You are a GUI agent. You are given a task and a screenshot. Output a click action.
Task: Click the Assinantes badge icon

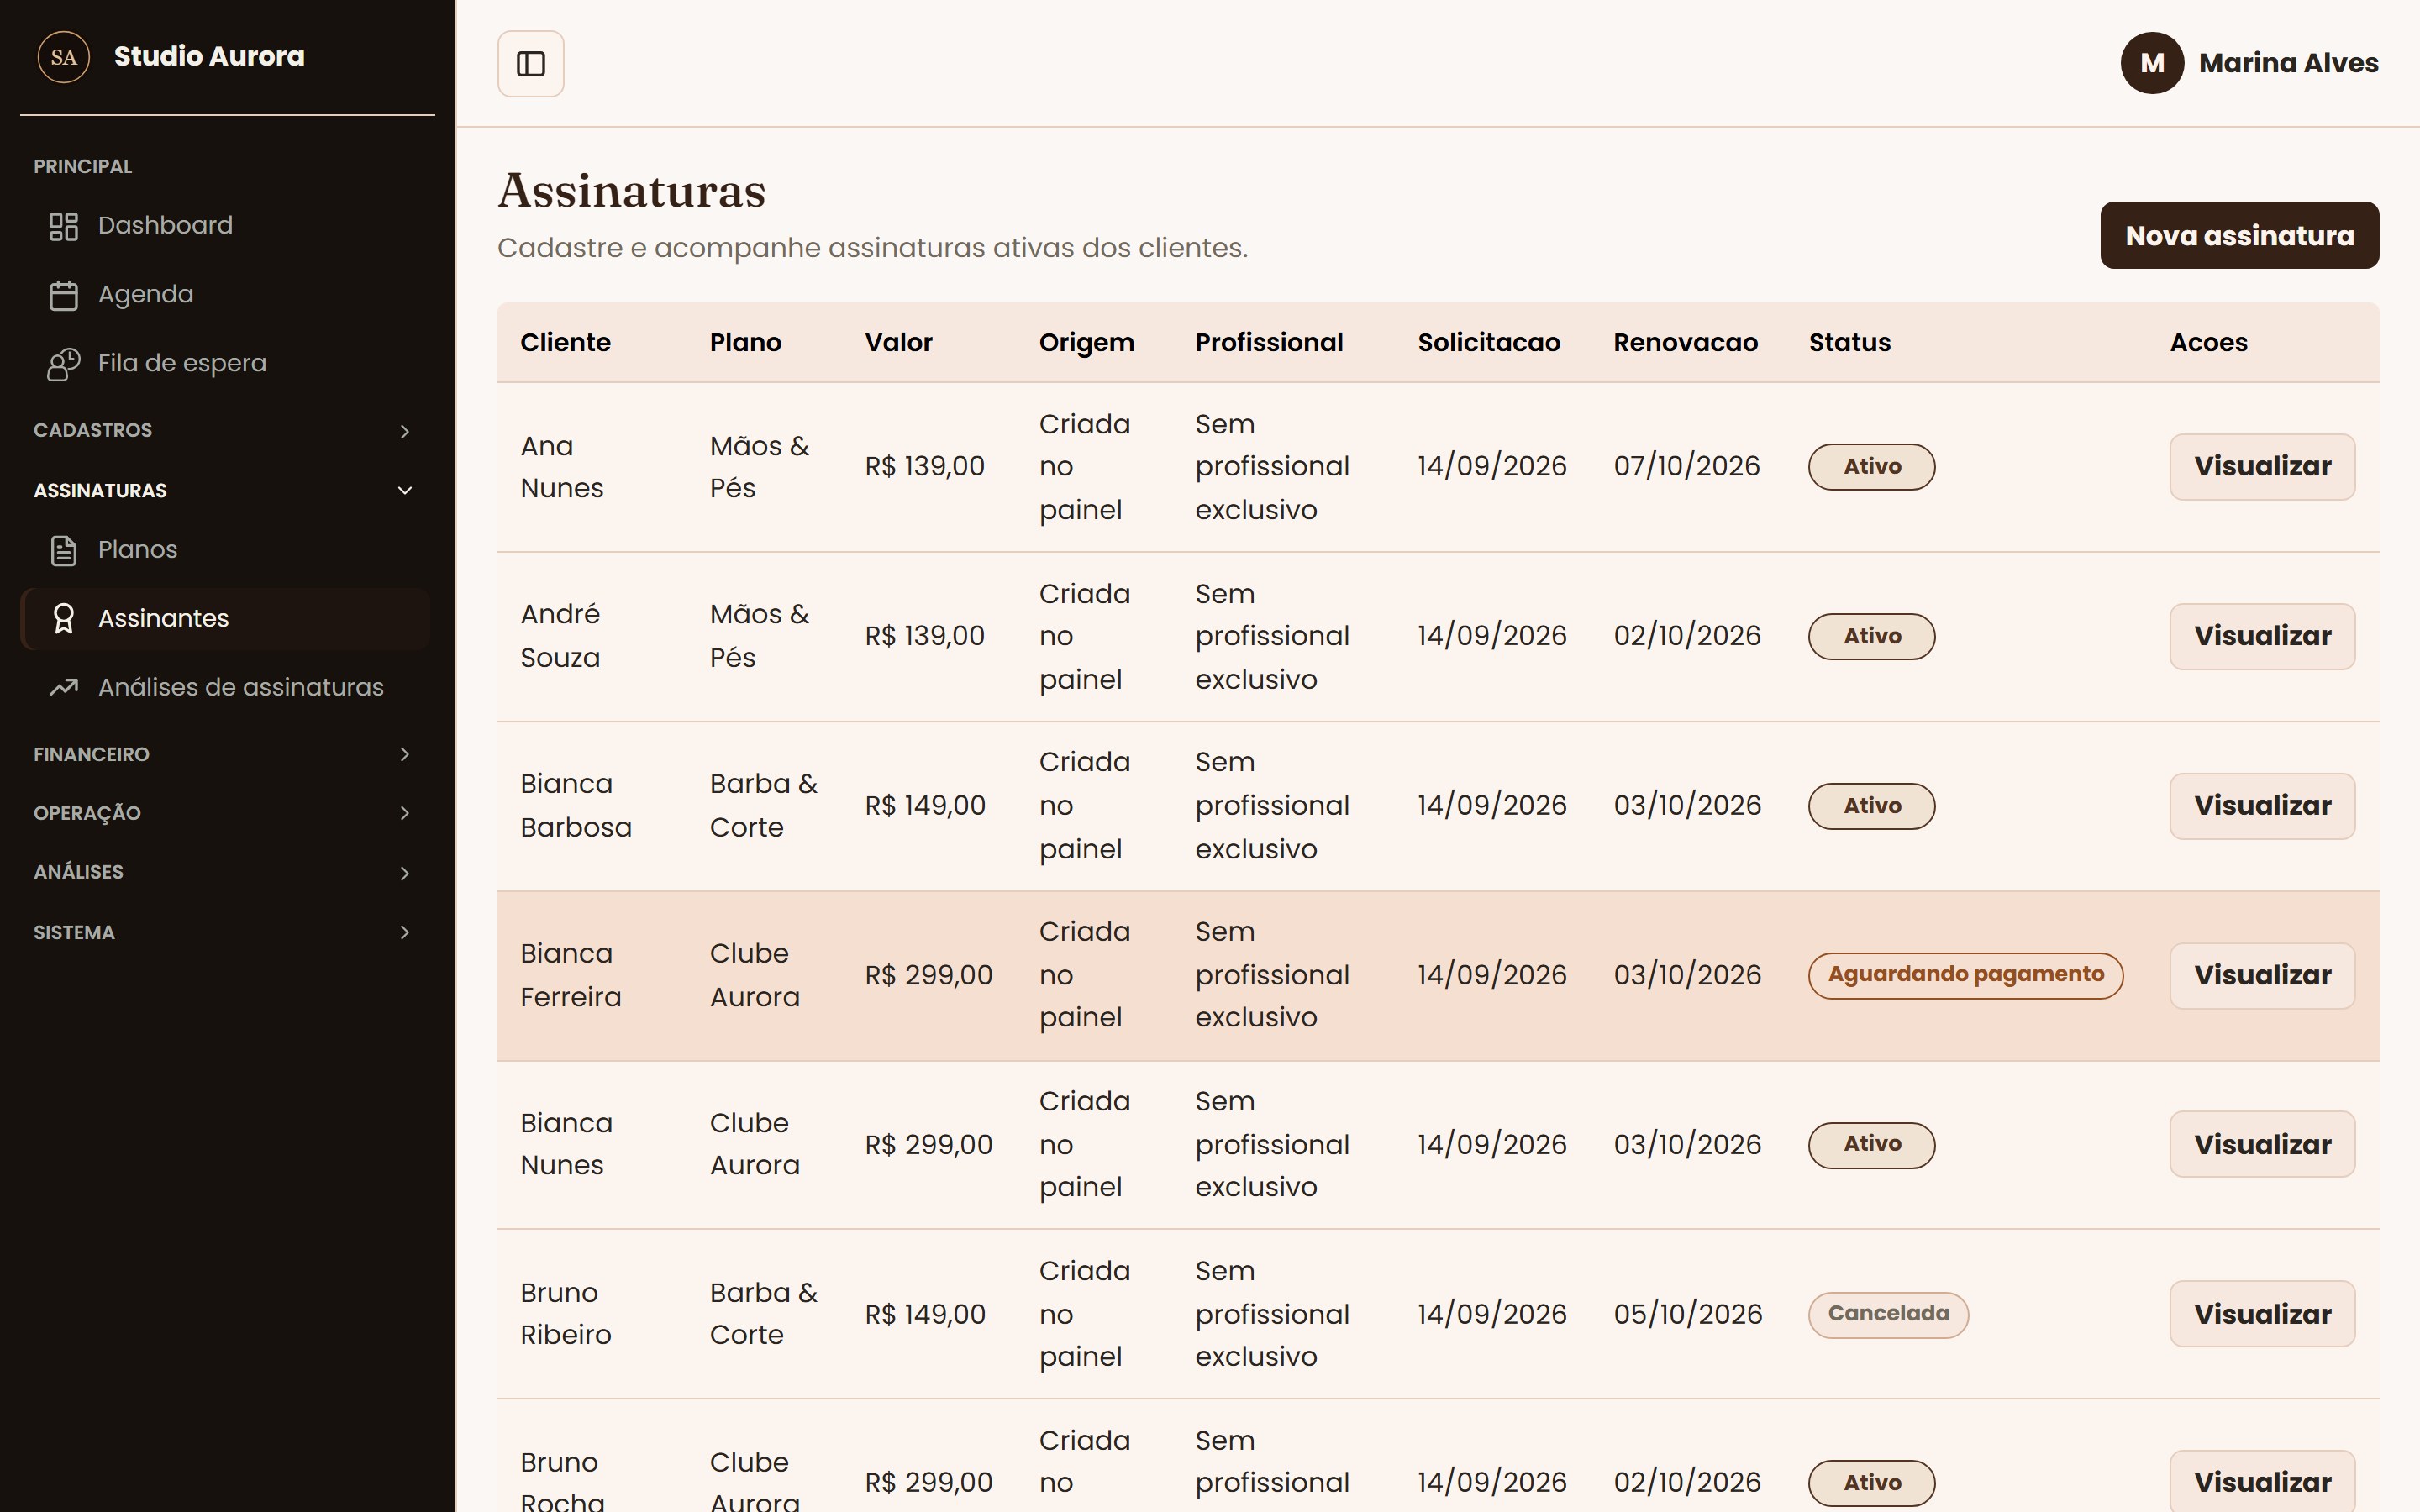(x=64, y=619)
